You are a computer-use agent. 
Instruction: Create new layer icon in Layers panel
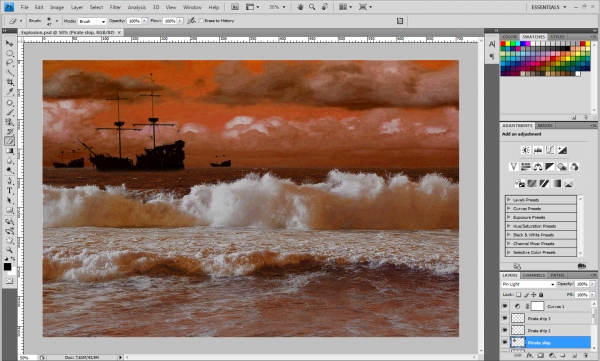coord(574,356)
